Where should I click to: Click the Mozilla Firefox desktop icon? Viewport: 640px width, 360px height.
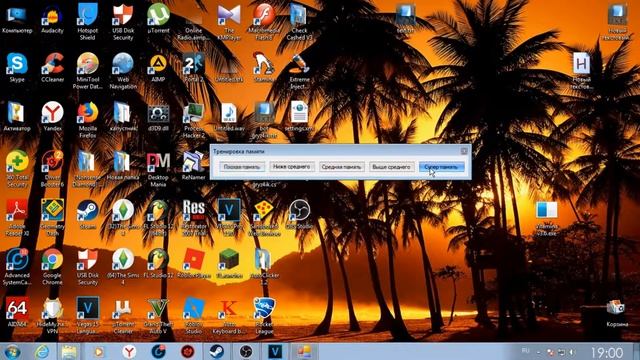point(87,120)
